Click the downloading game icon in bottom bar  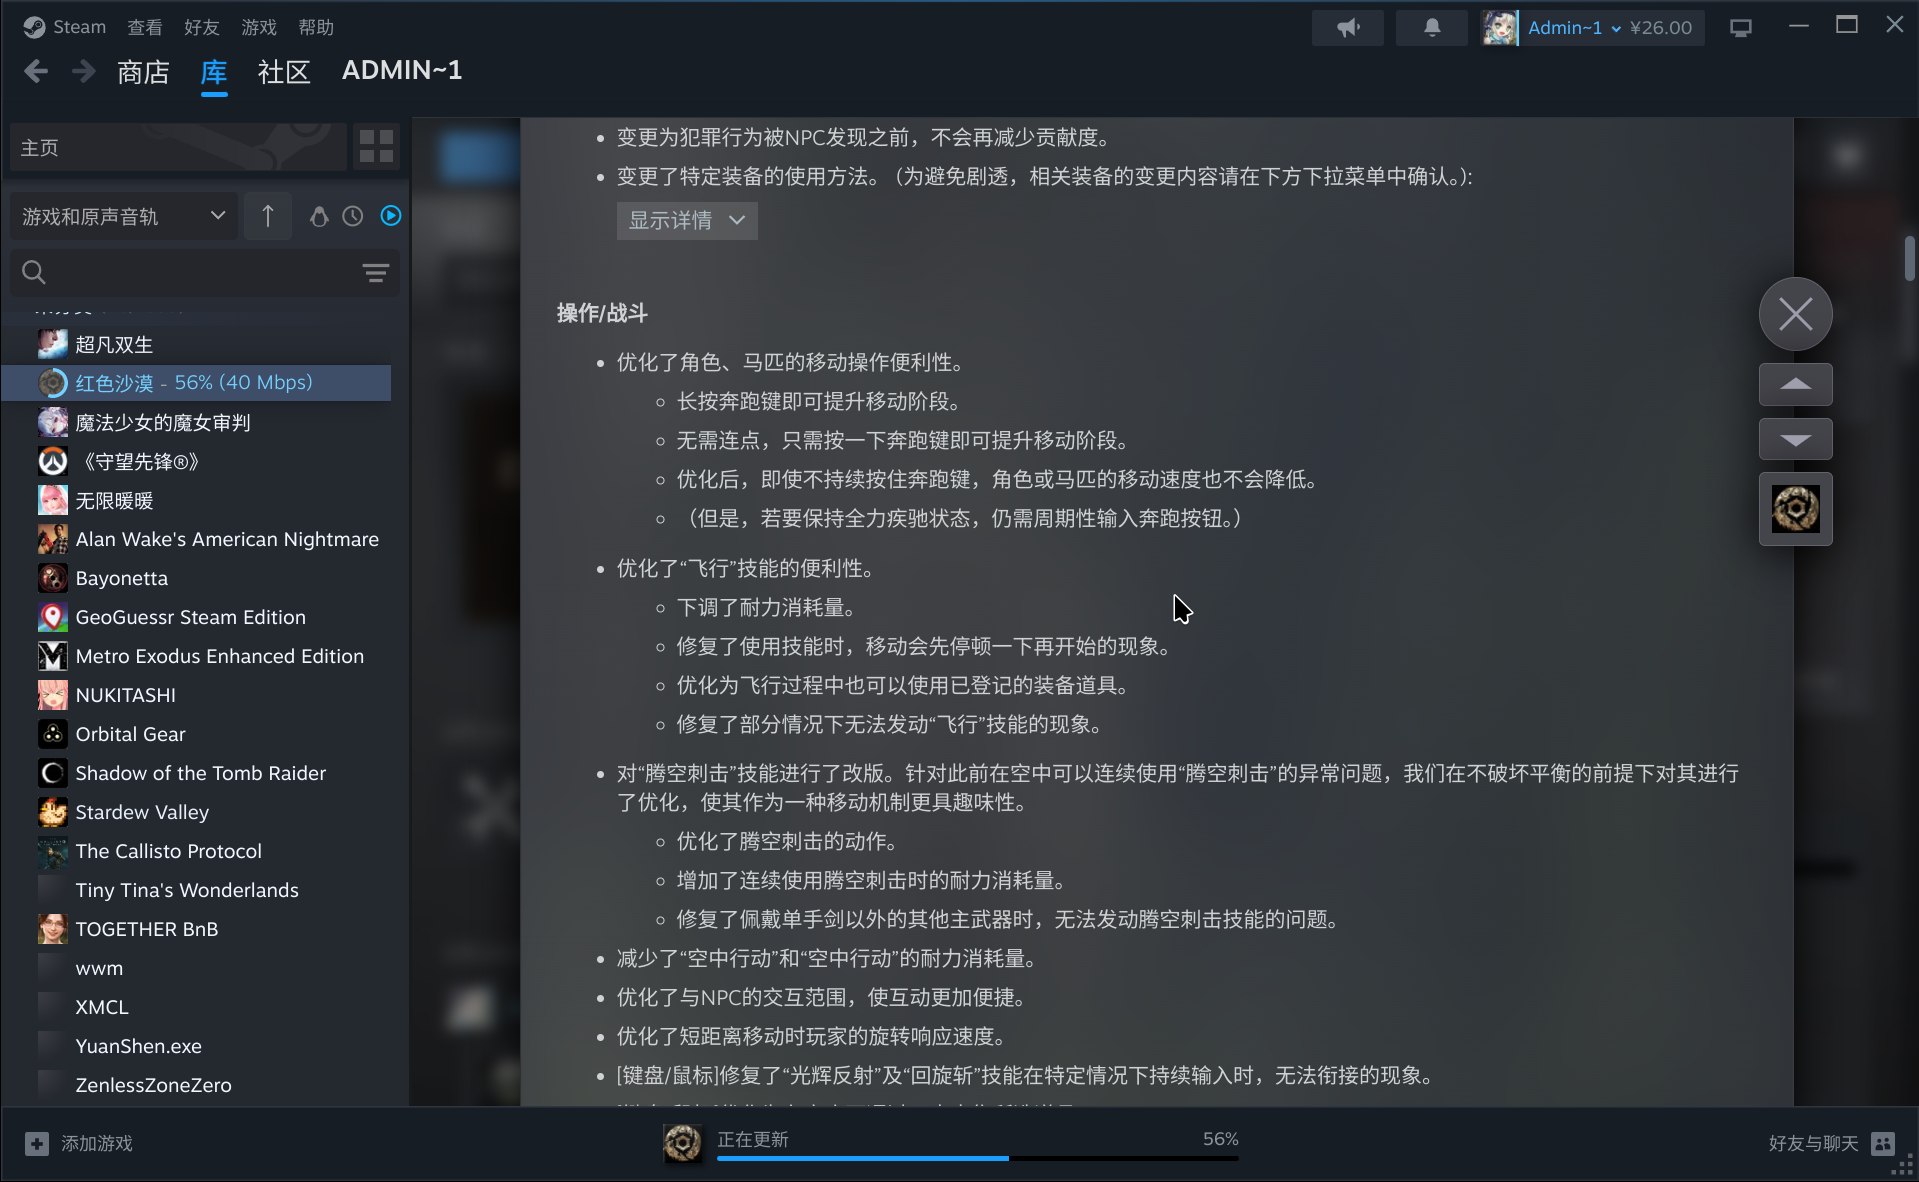(683, 1143)
